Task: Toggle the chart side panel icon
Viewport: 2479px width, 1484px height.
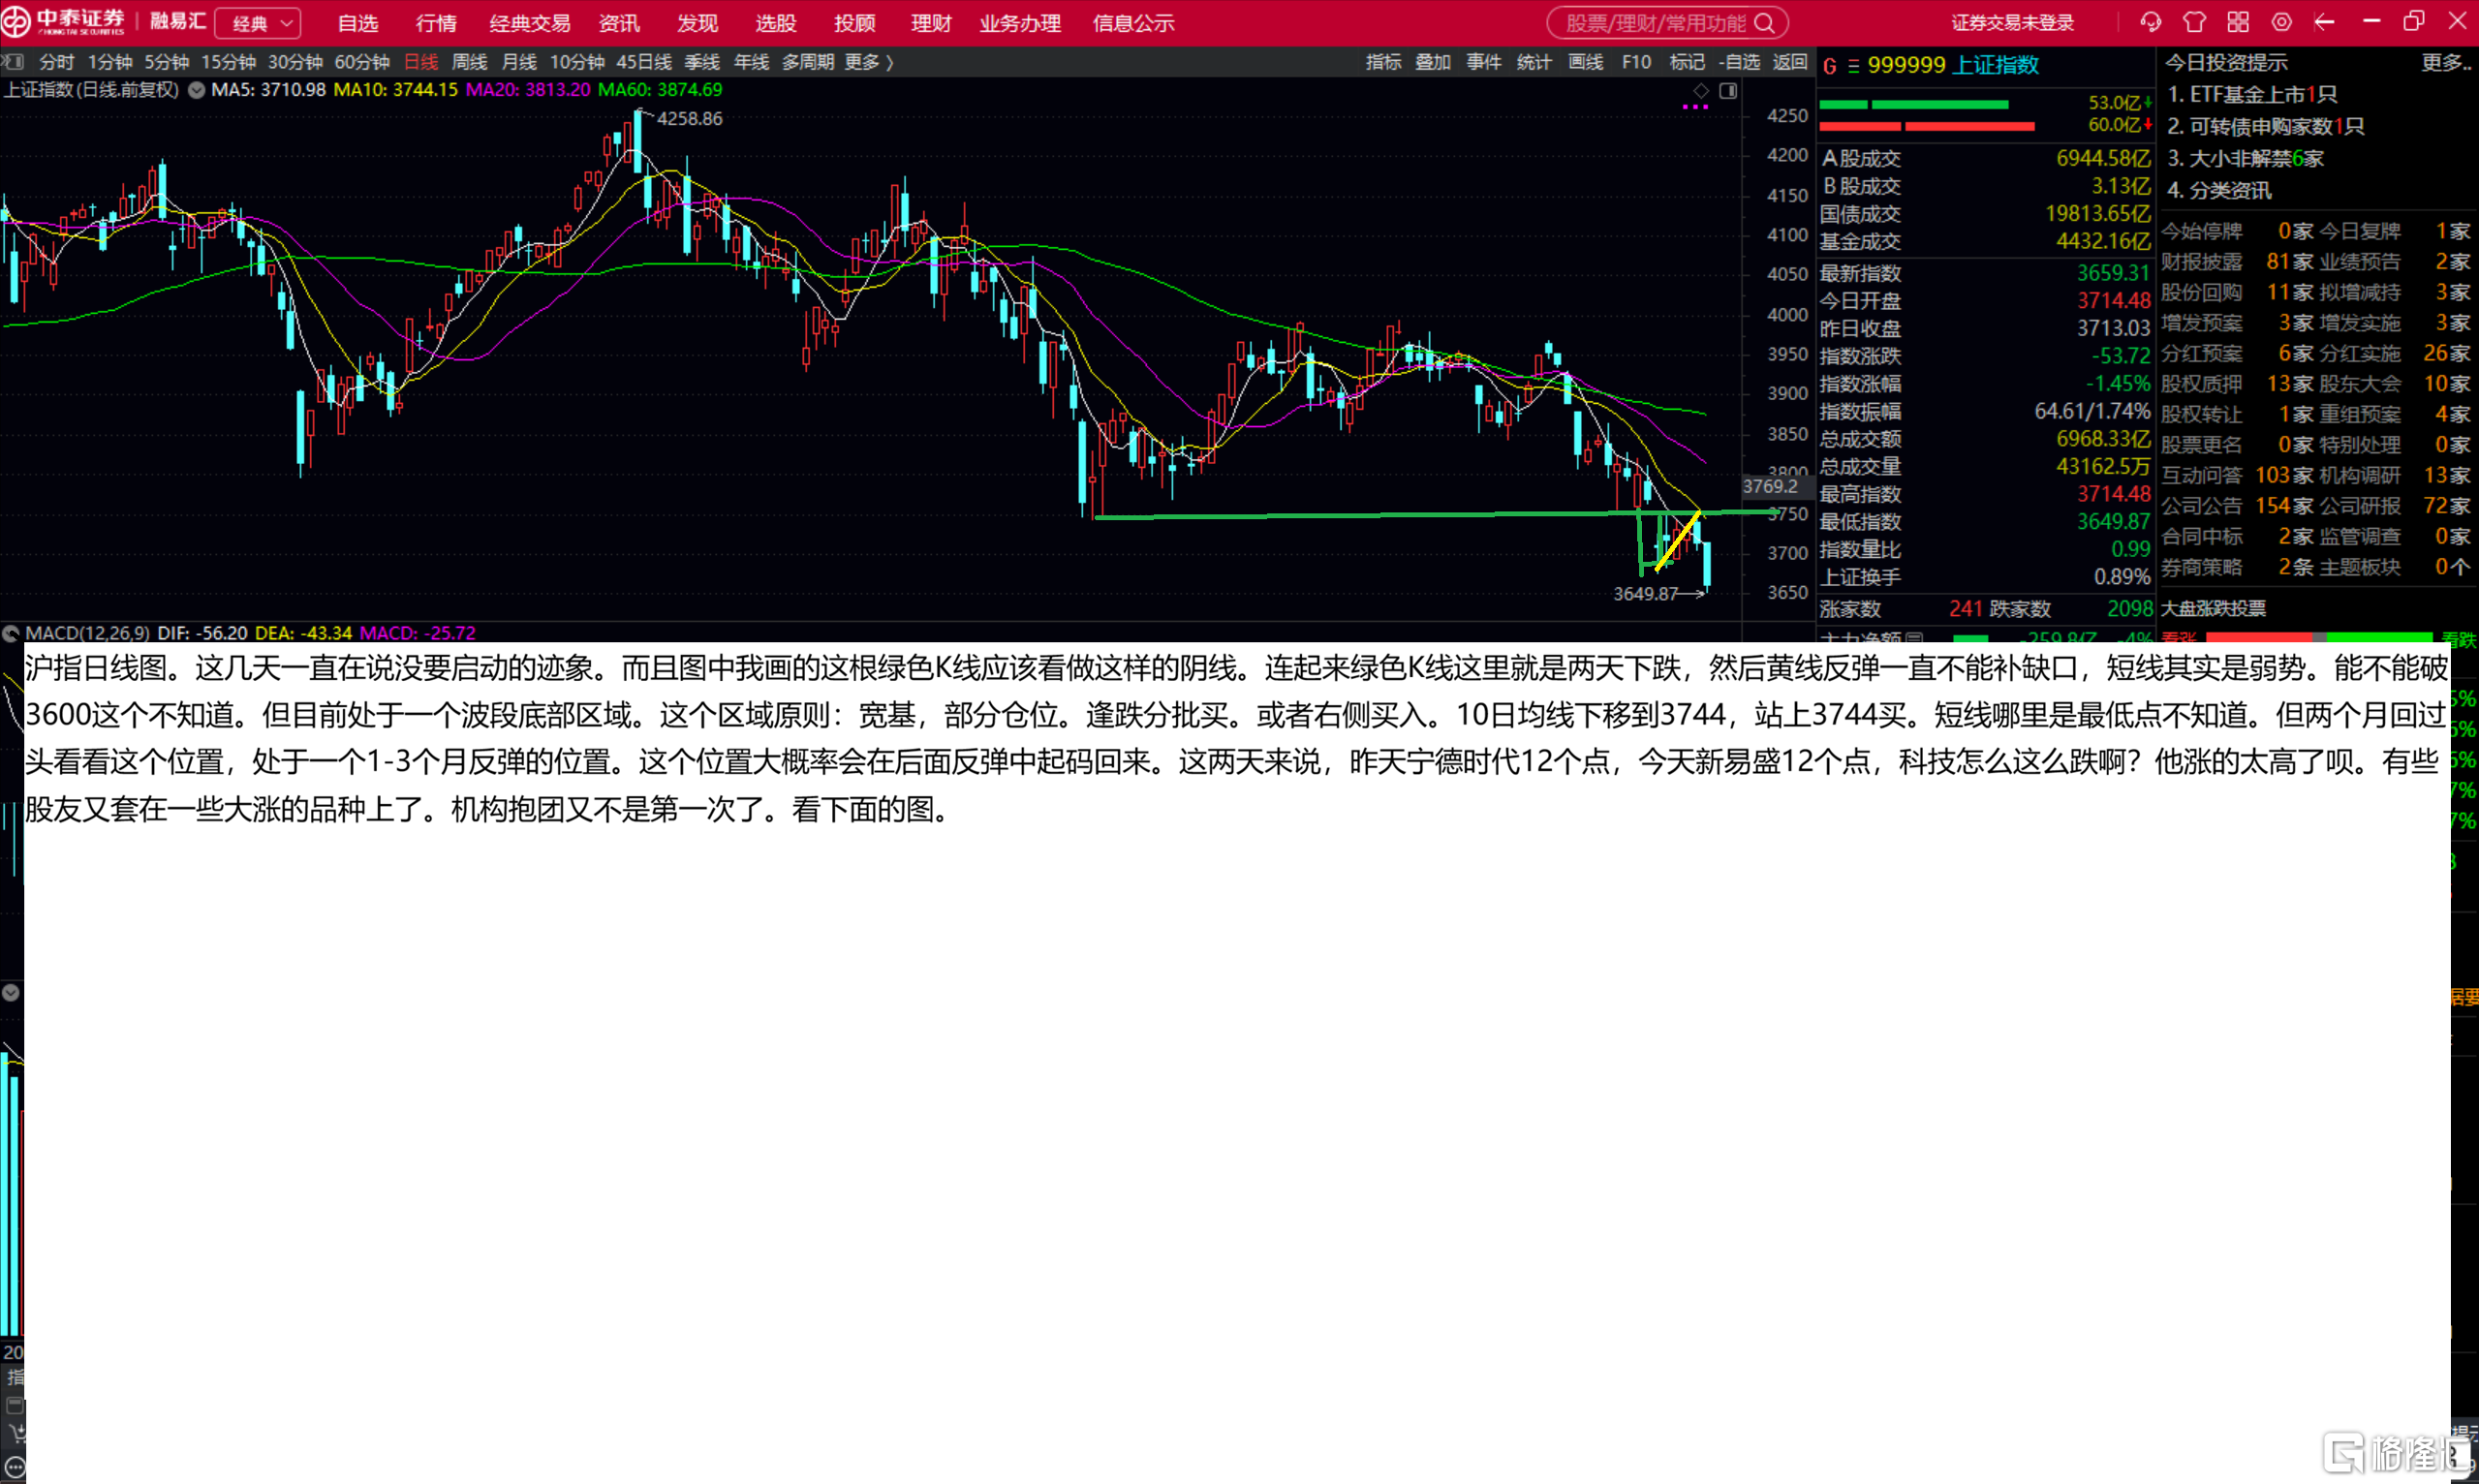Action: pyautogui.click(x=1728, y=91)
